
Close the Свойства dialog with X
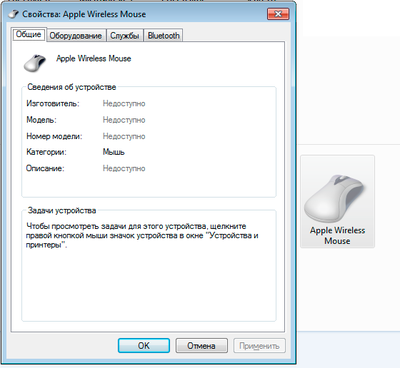pos(278,14)
